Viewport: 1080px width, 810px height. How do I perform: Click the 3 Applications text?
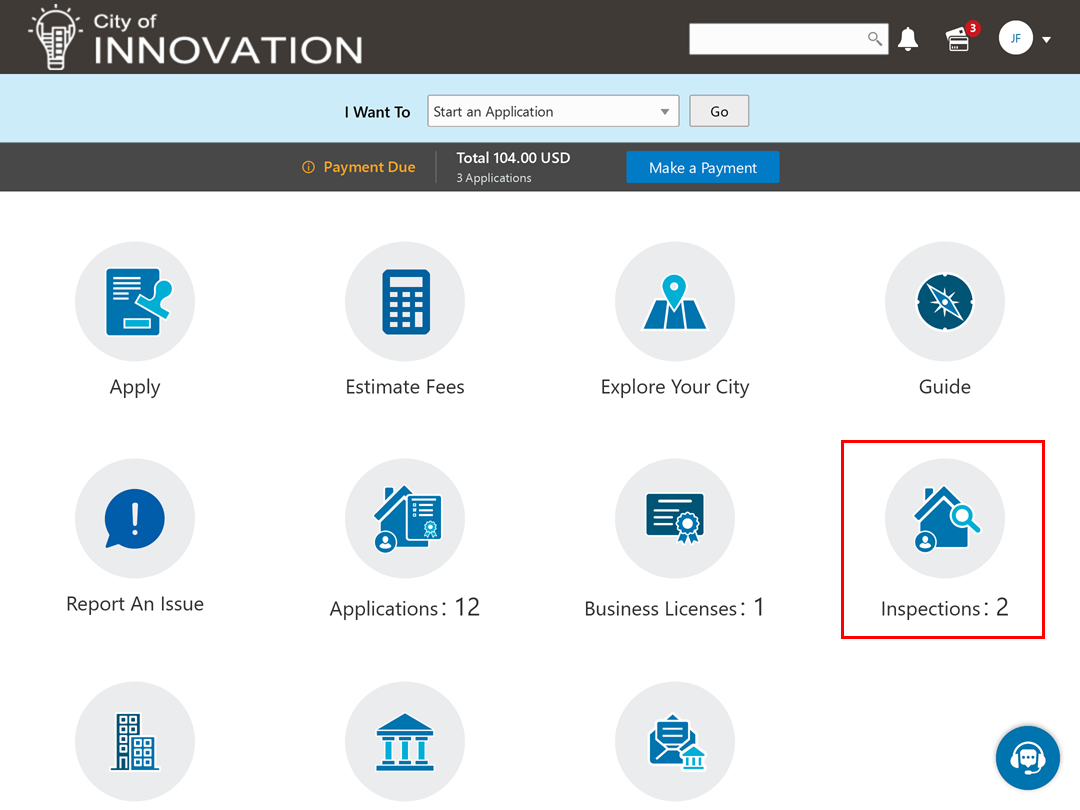[494, 178]
